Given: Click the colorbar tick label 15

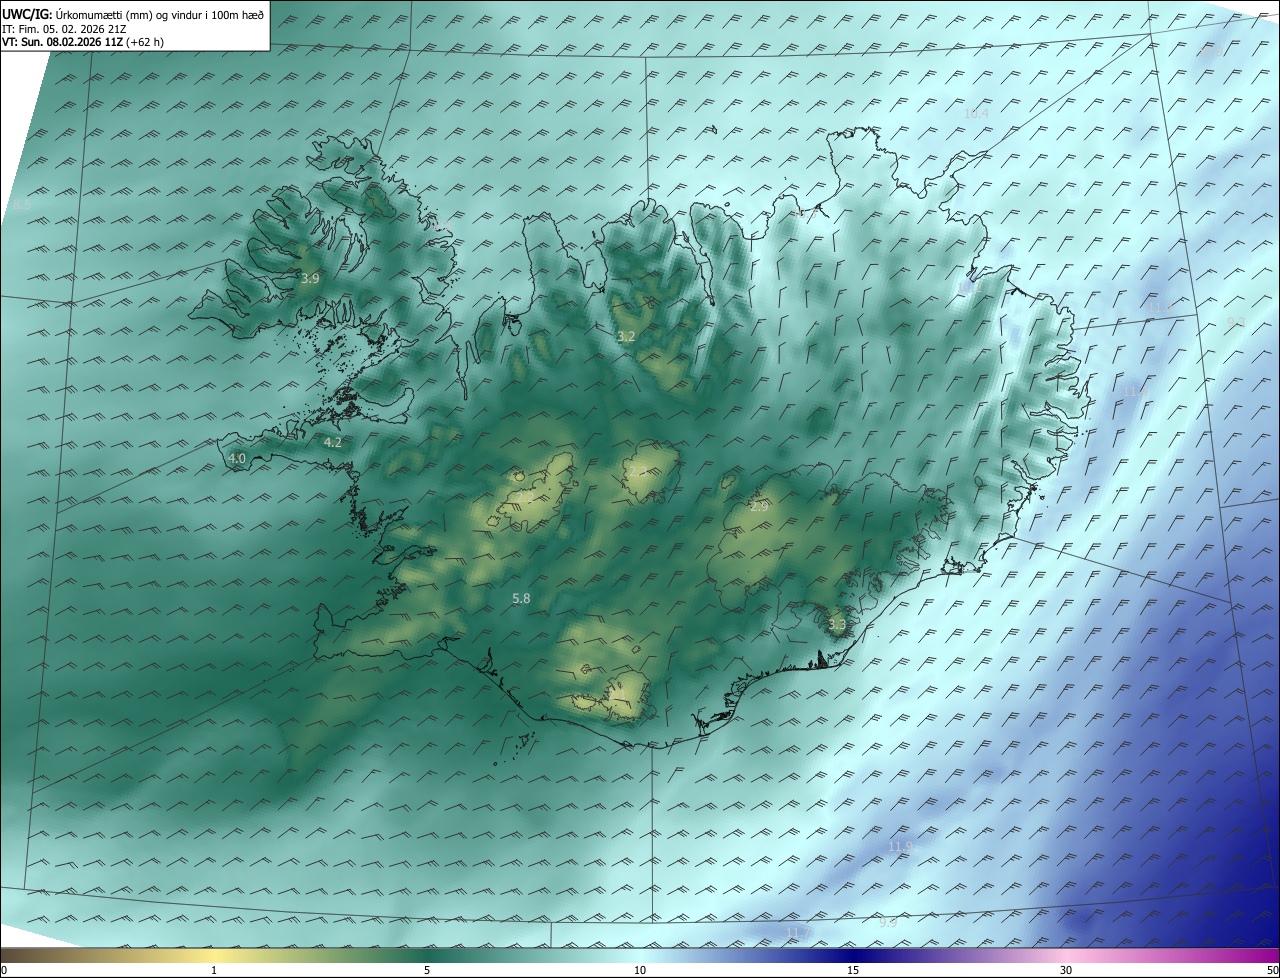Looking at the screenshot, I should pyautogui.click(x=853, y=970).
